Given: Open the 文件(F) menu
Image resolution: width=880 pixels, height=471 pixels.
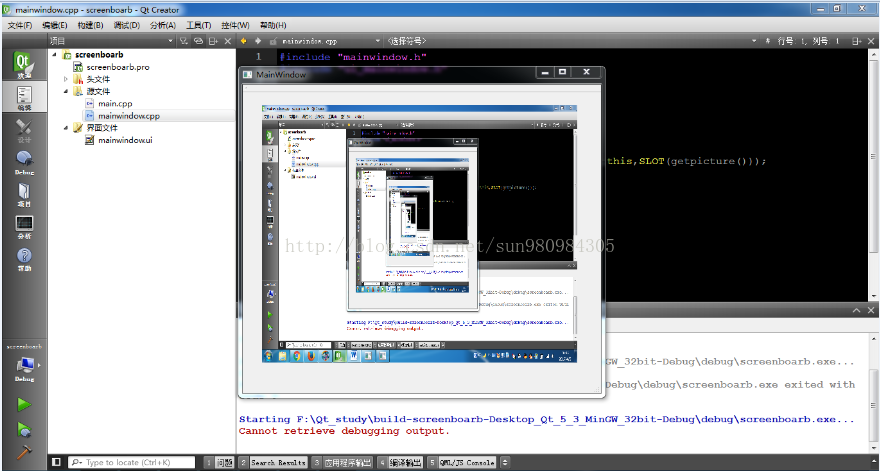Looking at the screenshot, I should [20, 25].
